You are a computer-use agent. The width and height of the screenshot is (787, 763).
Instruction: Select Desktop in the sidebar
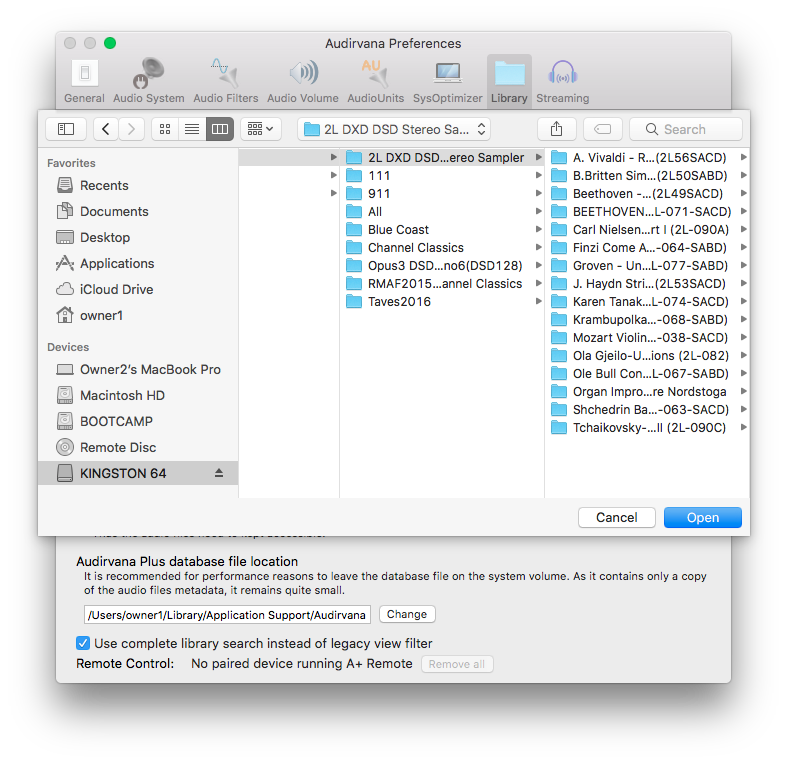(138, 237)
